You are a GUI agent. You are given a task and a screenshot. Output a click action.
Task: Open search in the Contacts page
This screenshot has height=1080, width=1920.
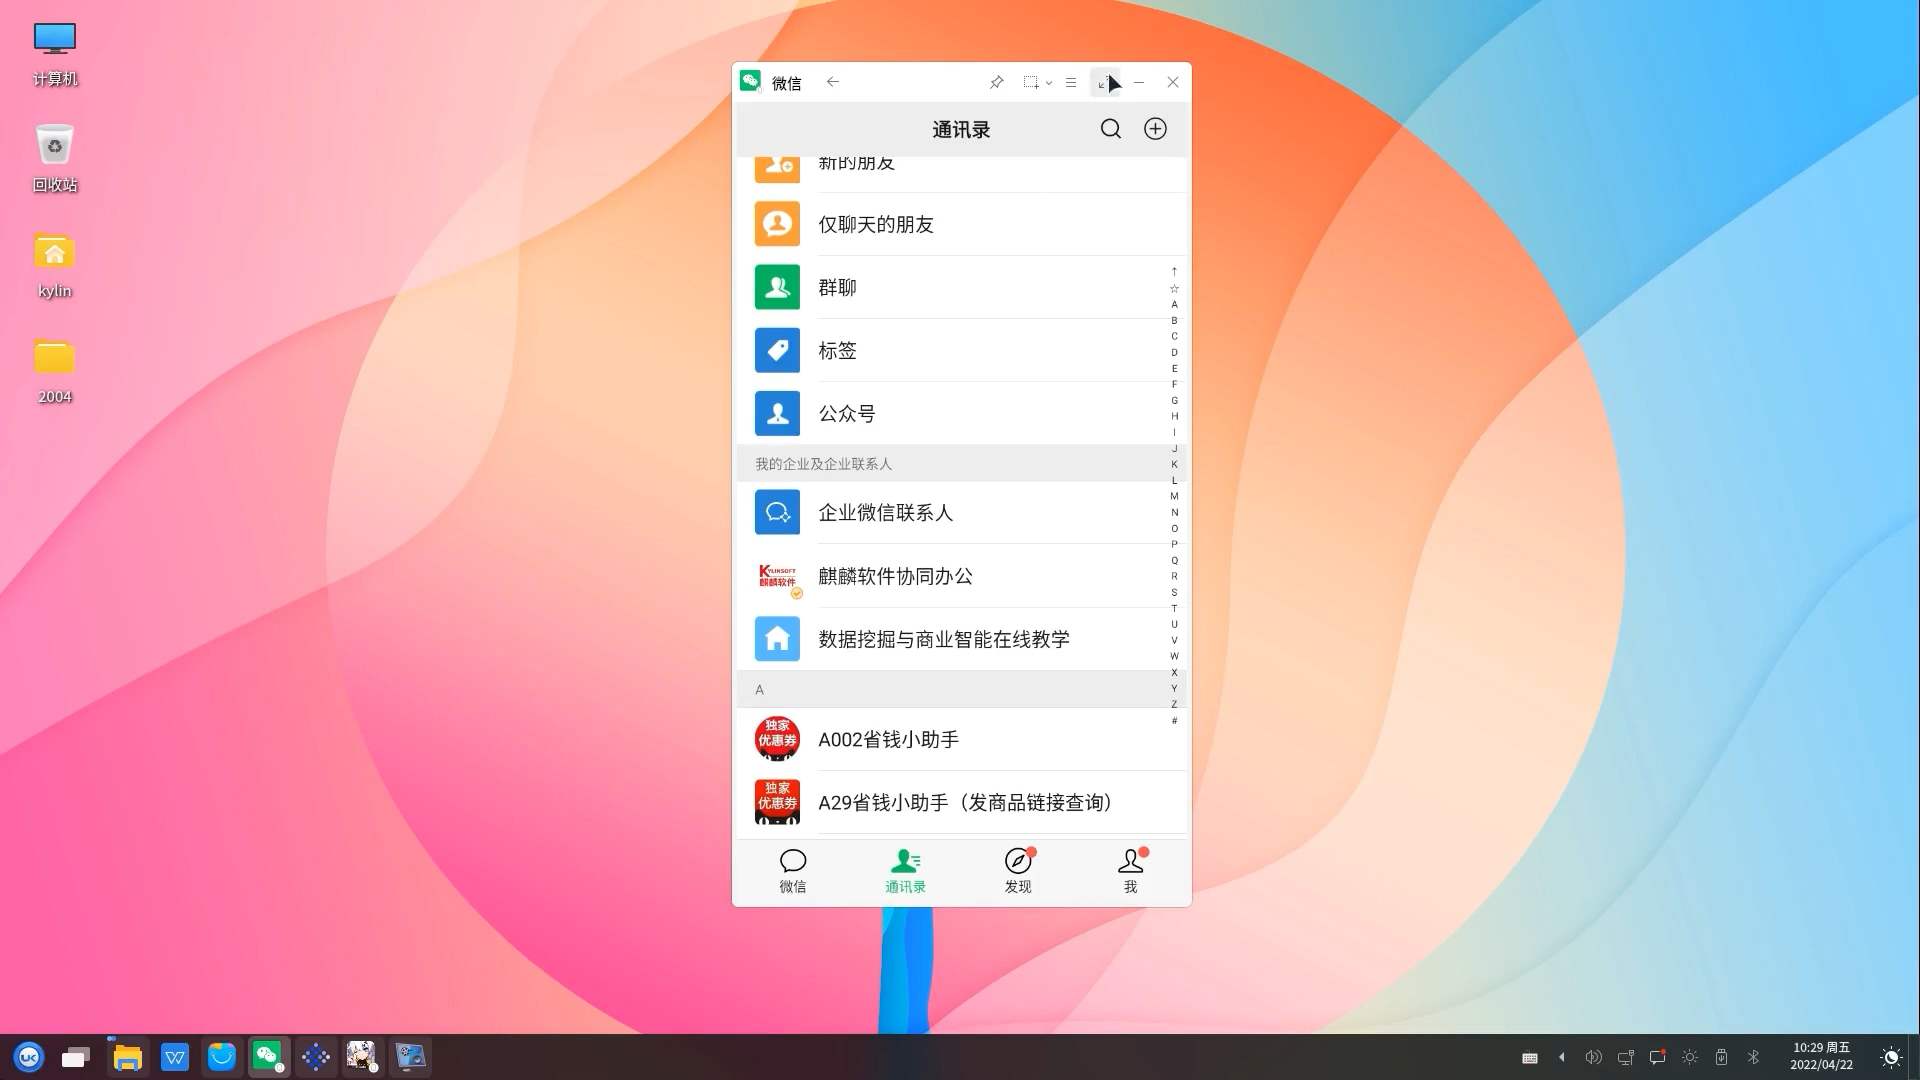click(x=1110, y=129)
